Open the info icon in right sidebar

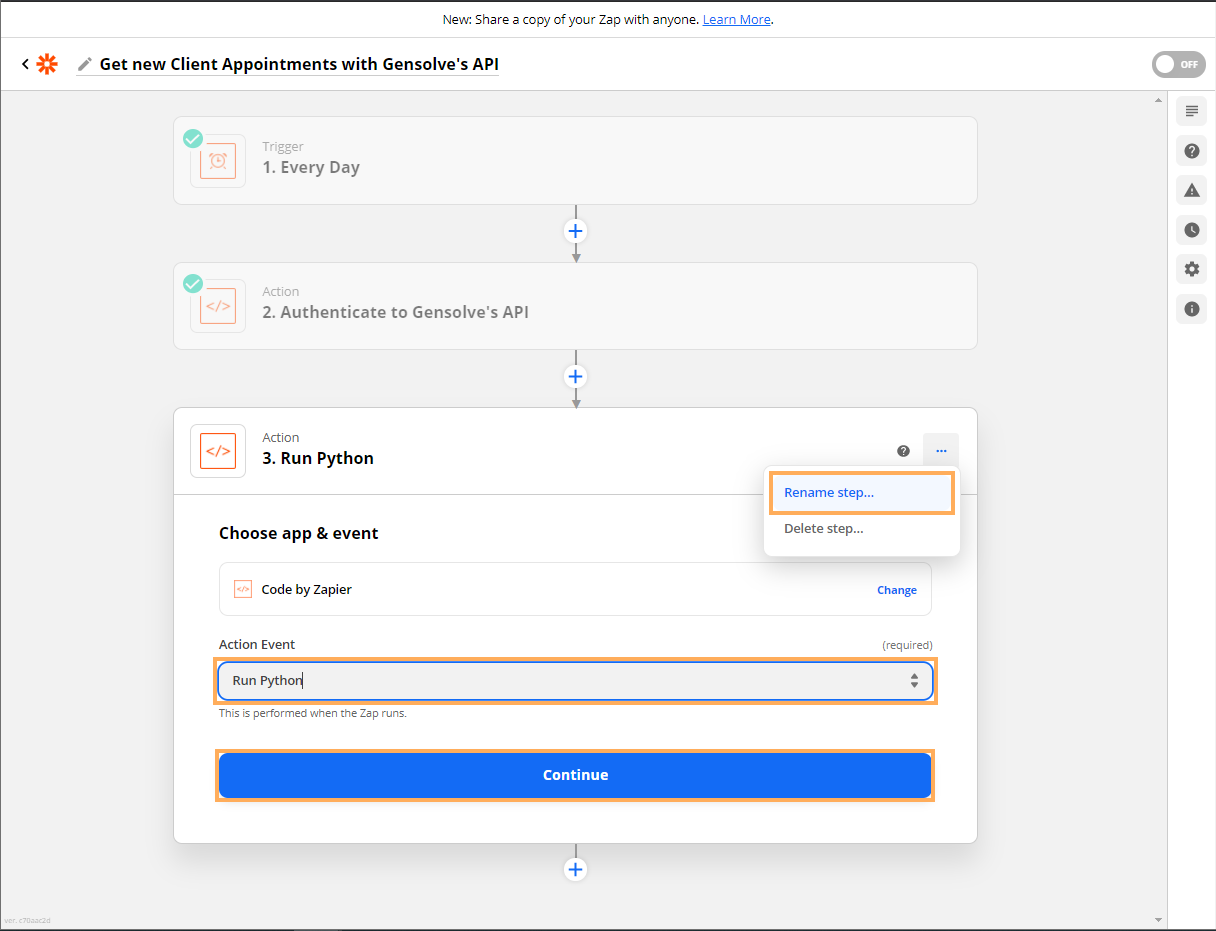point(1191,309)
